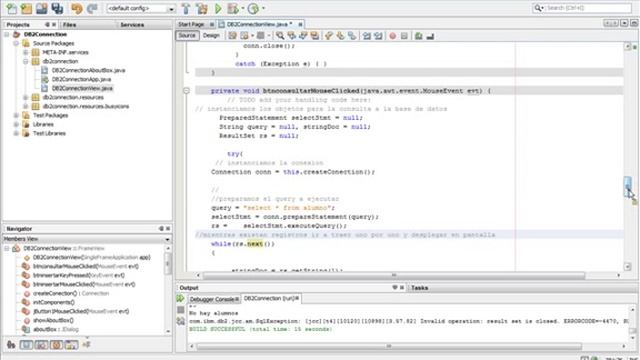The height and width of the screenshot is (360, 640).
Task: Open Debug Project dropdown arrow
Action: pyautogui.click(x=243, y=8)
